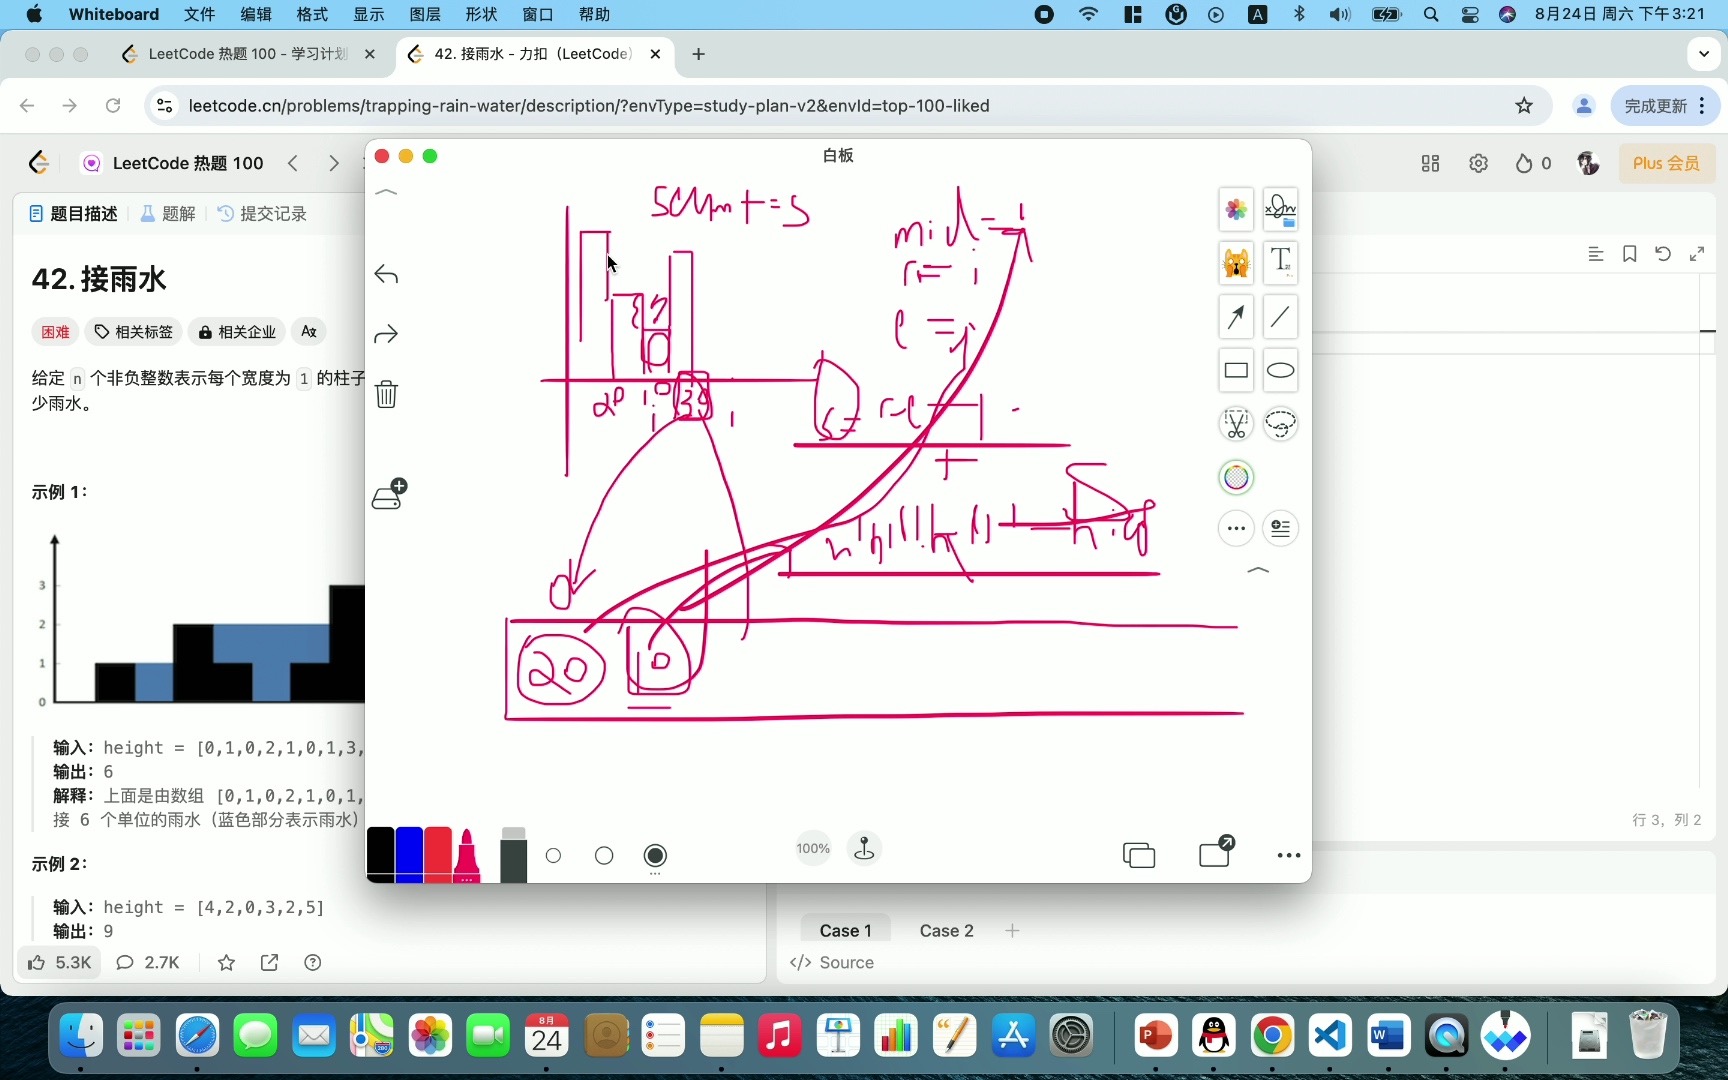The width and height of the screenshot is (1728, 1080).
Task: Choose the medium stroke size circle
Action: 604,856
